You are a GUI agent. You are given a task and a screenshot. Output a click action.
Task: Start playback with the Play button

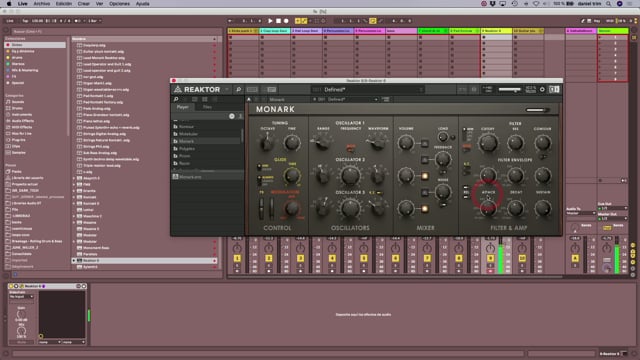click(270, 21)
